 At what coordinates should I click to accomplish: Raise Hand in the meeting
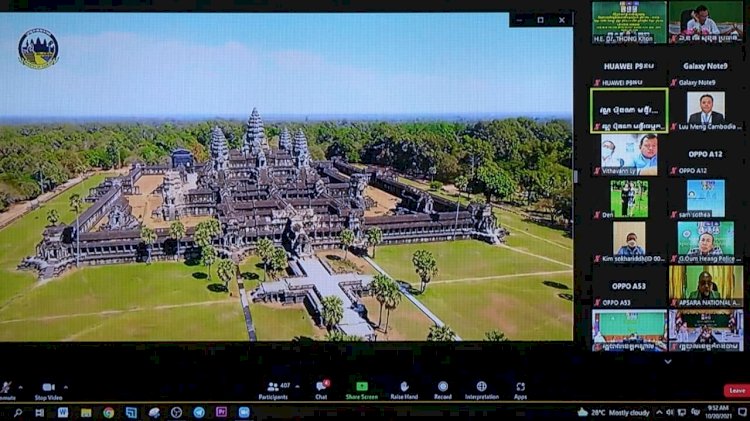coord(404,390)
